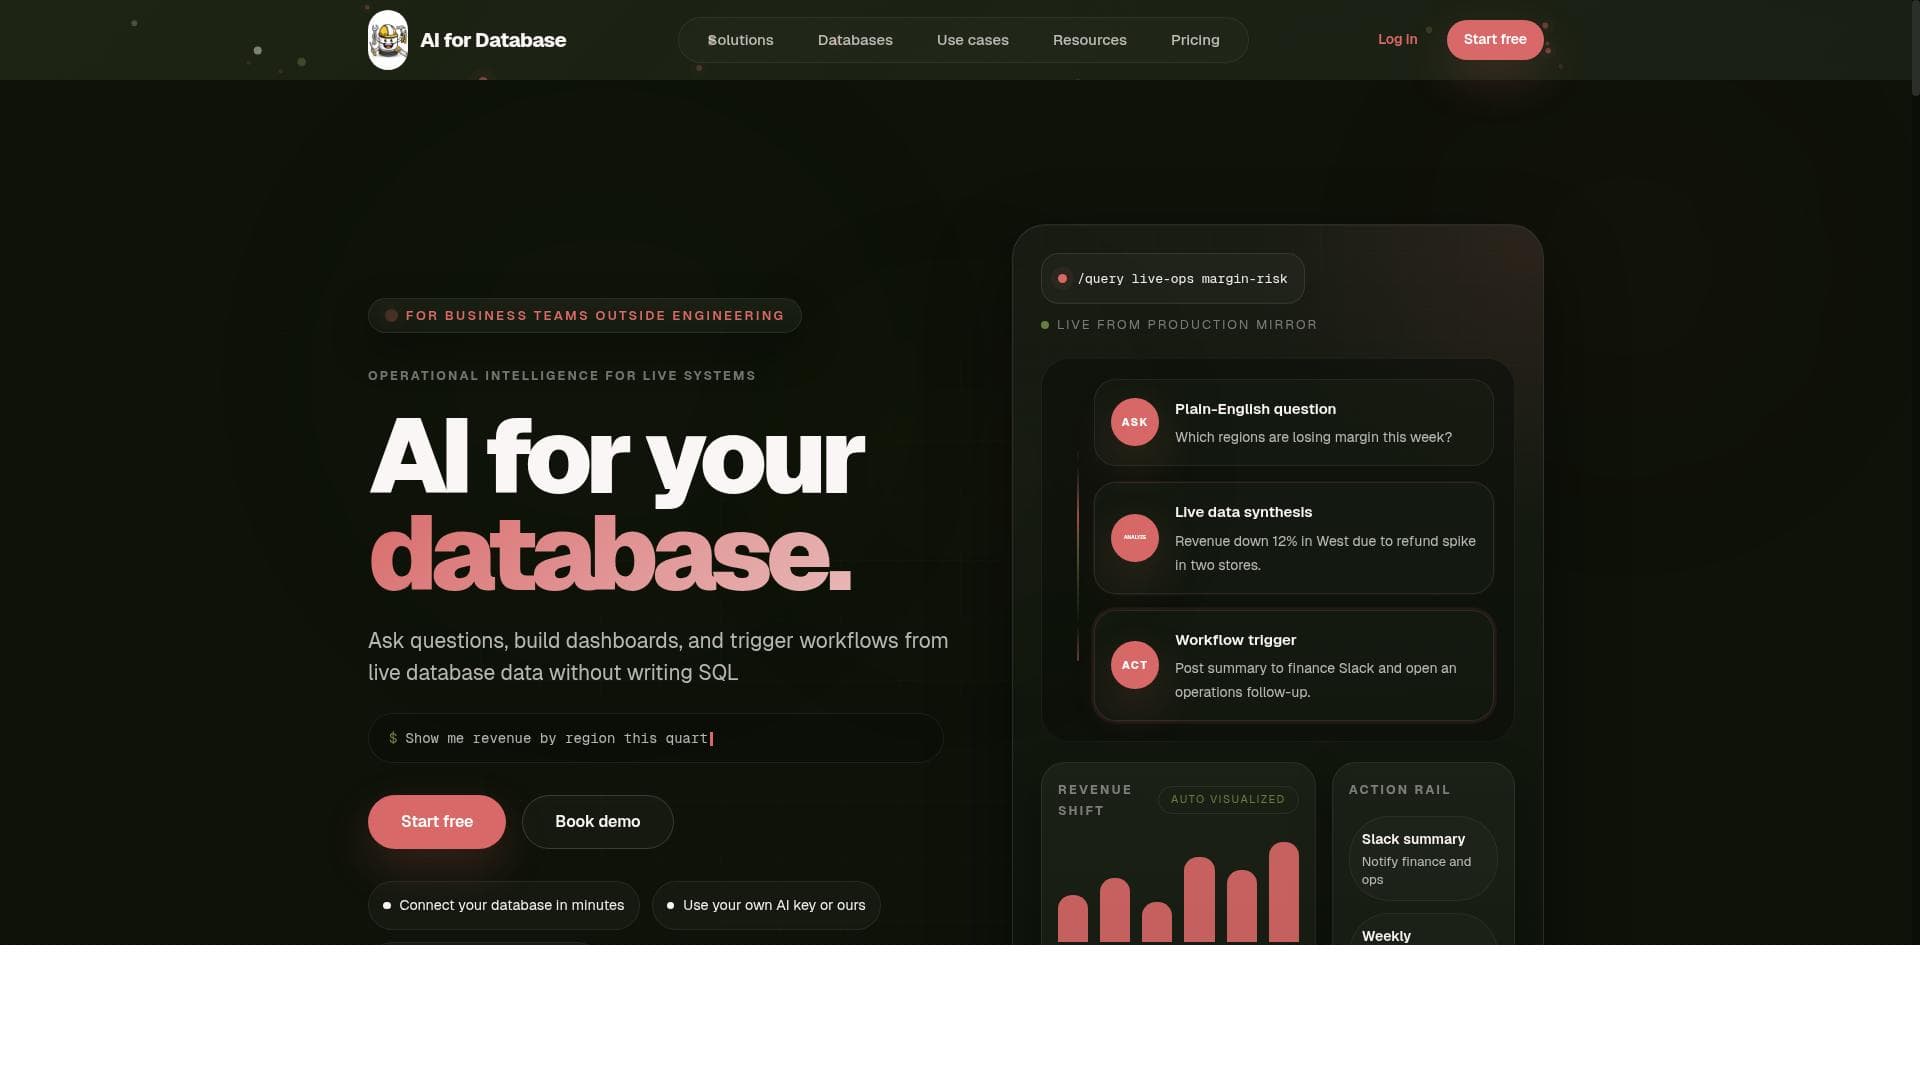The height and width of the screenshot is (1080, 1920).
Task: Click the Log in link
Action: coord(1397,40)
